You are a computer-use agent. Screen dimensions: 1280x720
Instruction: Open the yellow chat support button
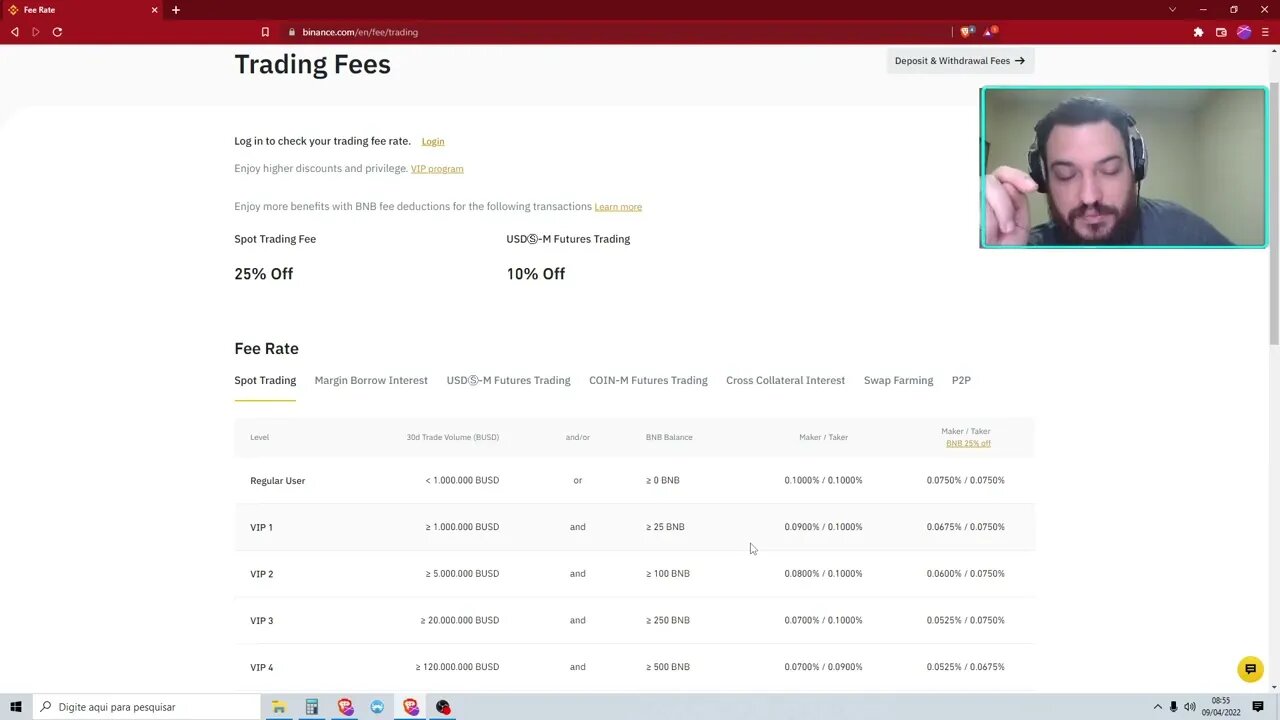(1250, 670)
